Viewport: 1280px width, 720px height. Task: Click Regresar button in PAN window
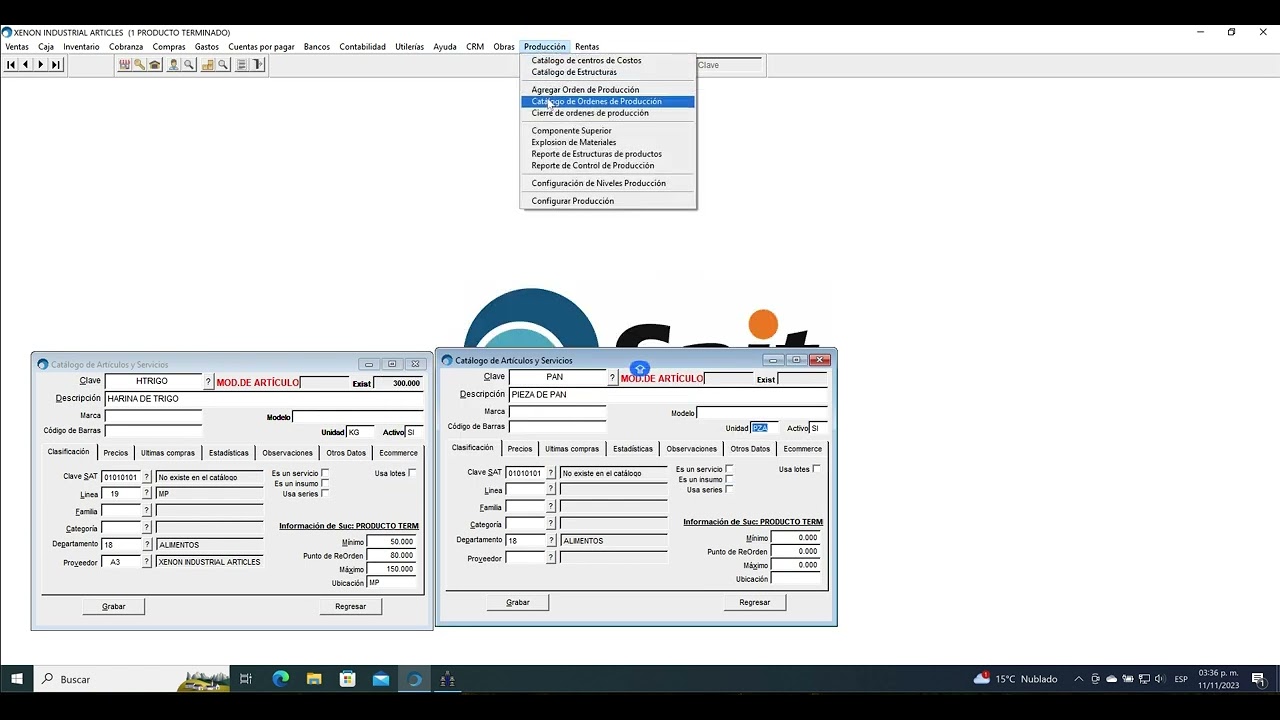point(755,602)
